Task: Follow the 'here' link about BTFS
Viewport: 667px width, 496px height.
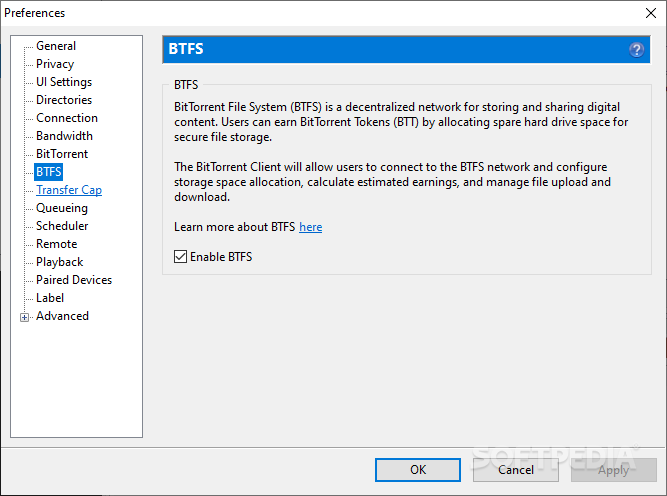Action: pyautogui.click(x=311, y=227)
